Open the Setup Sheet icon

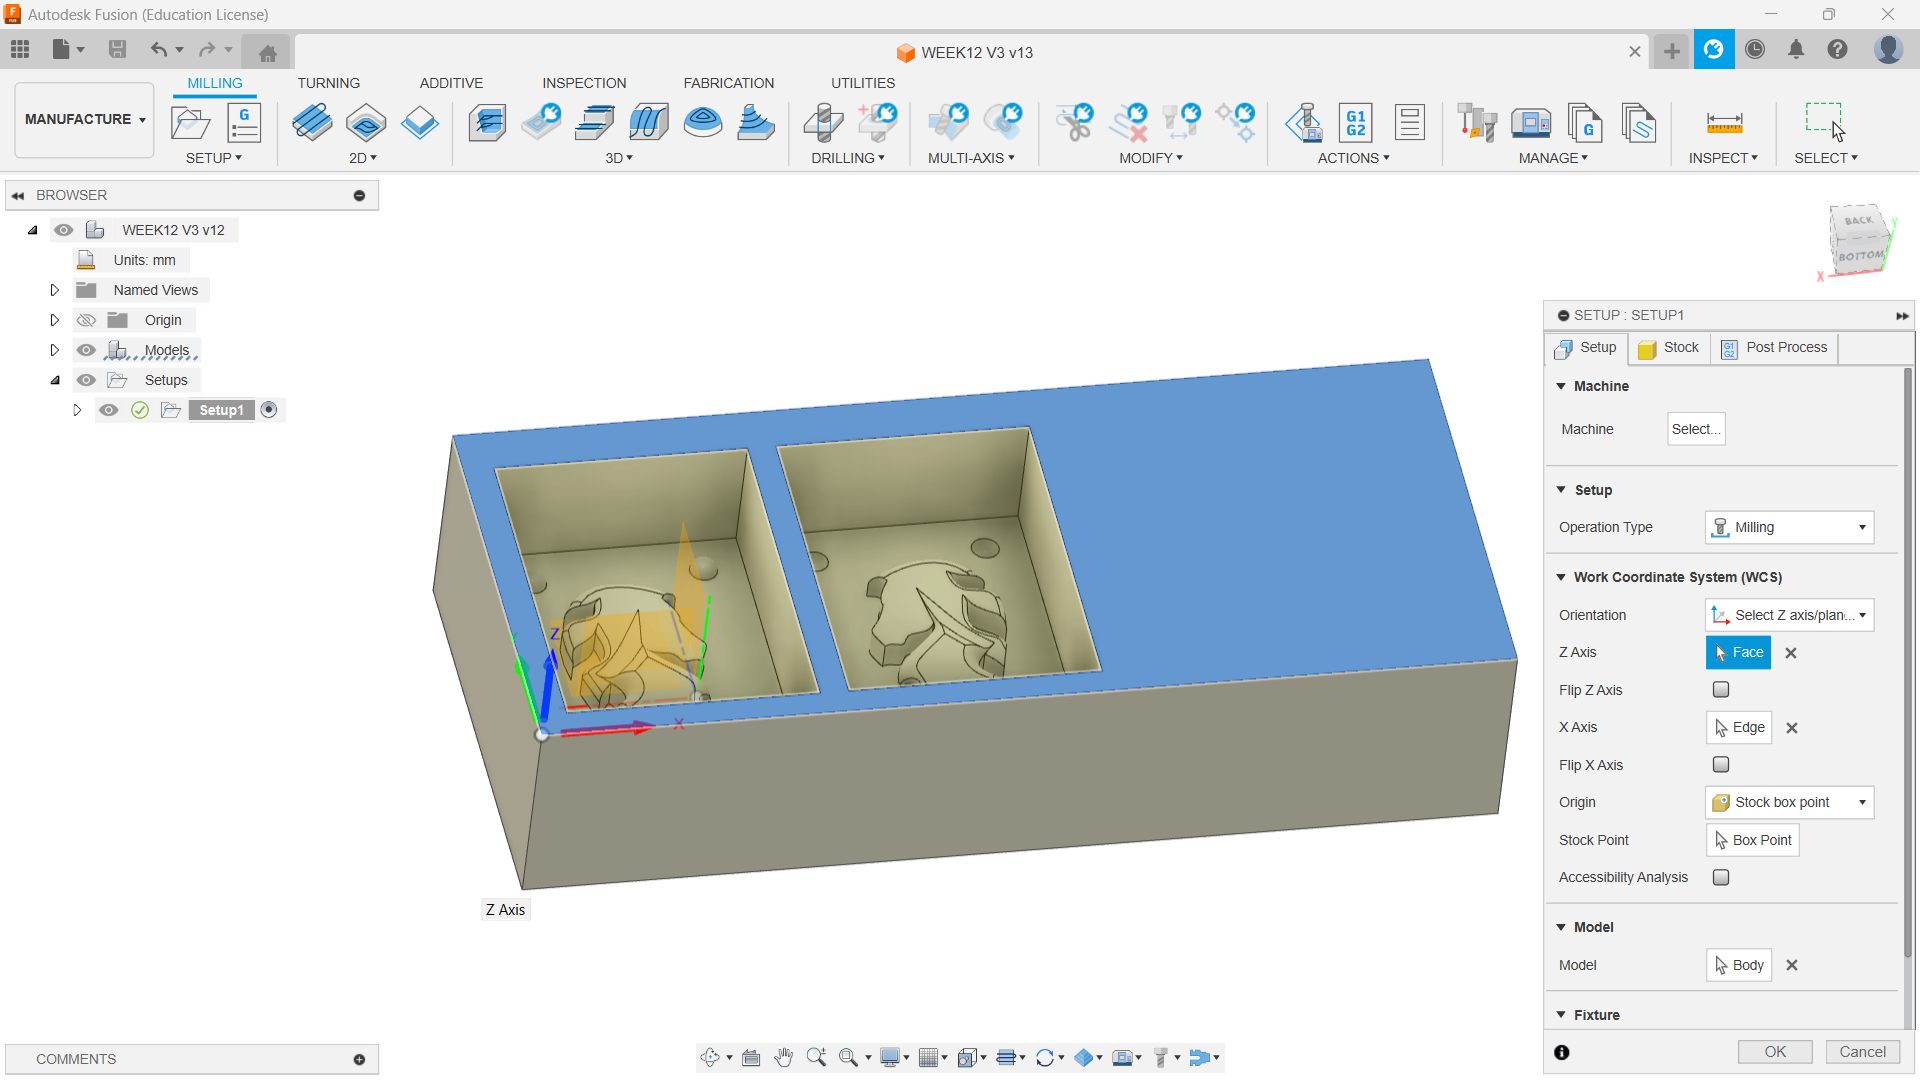[1409, 123]
